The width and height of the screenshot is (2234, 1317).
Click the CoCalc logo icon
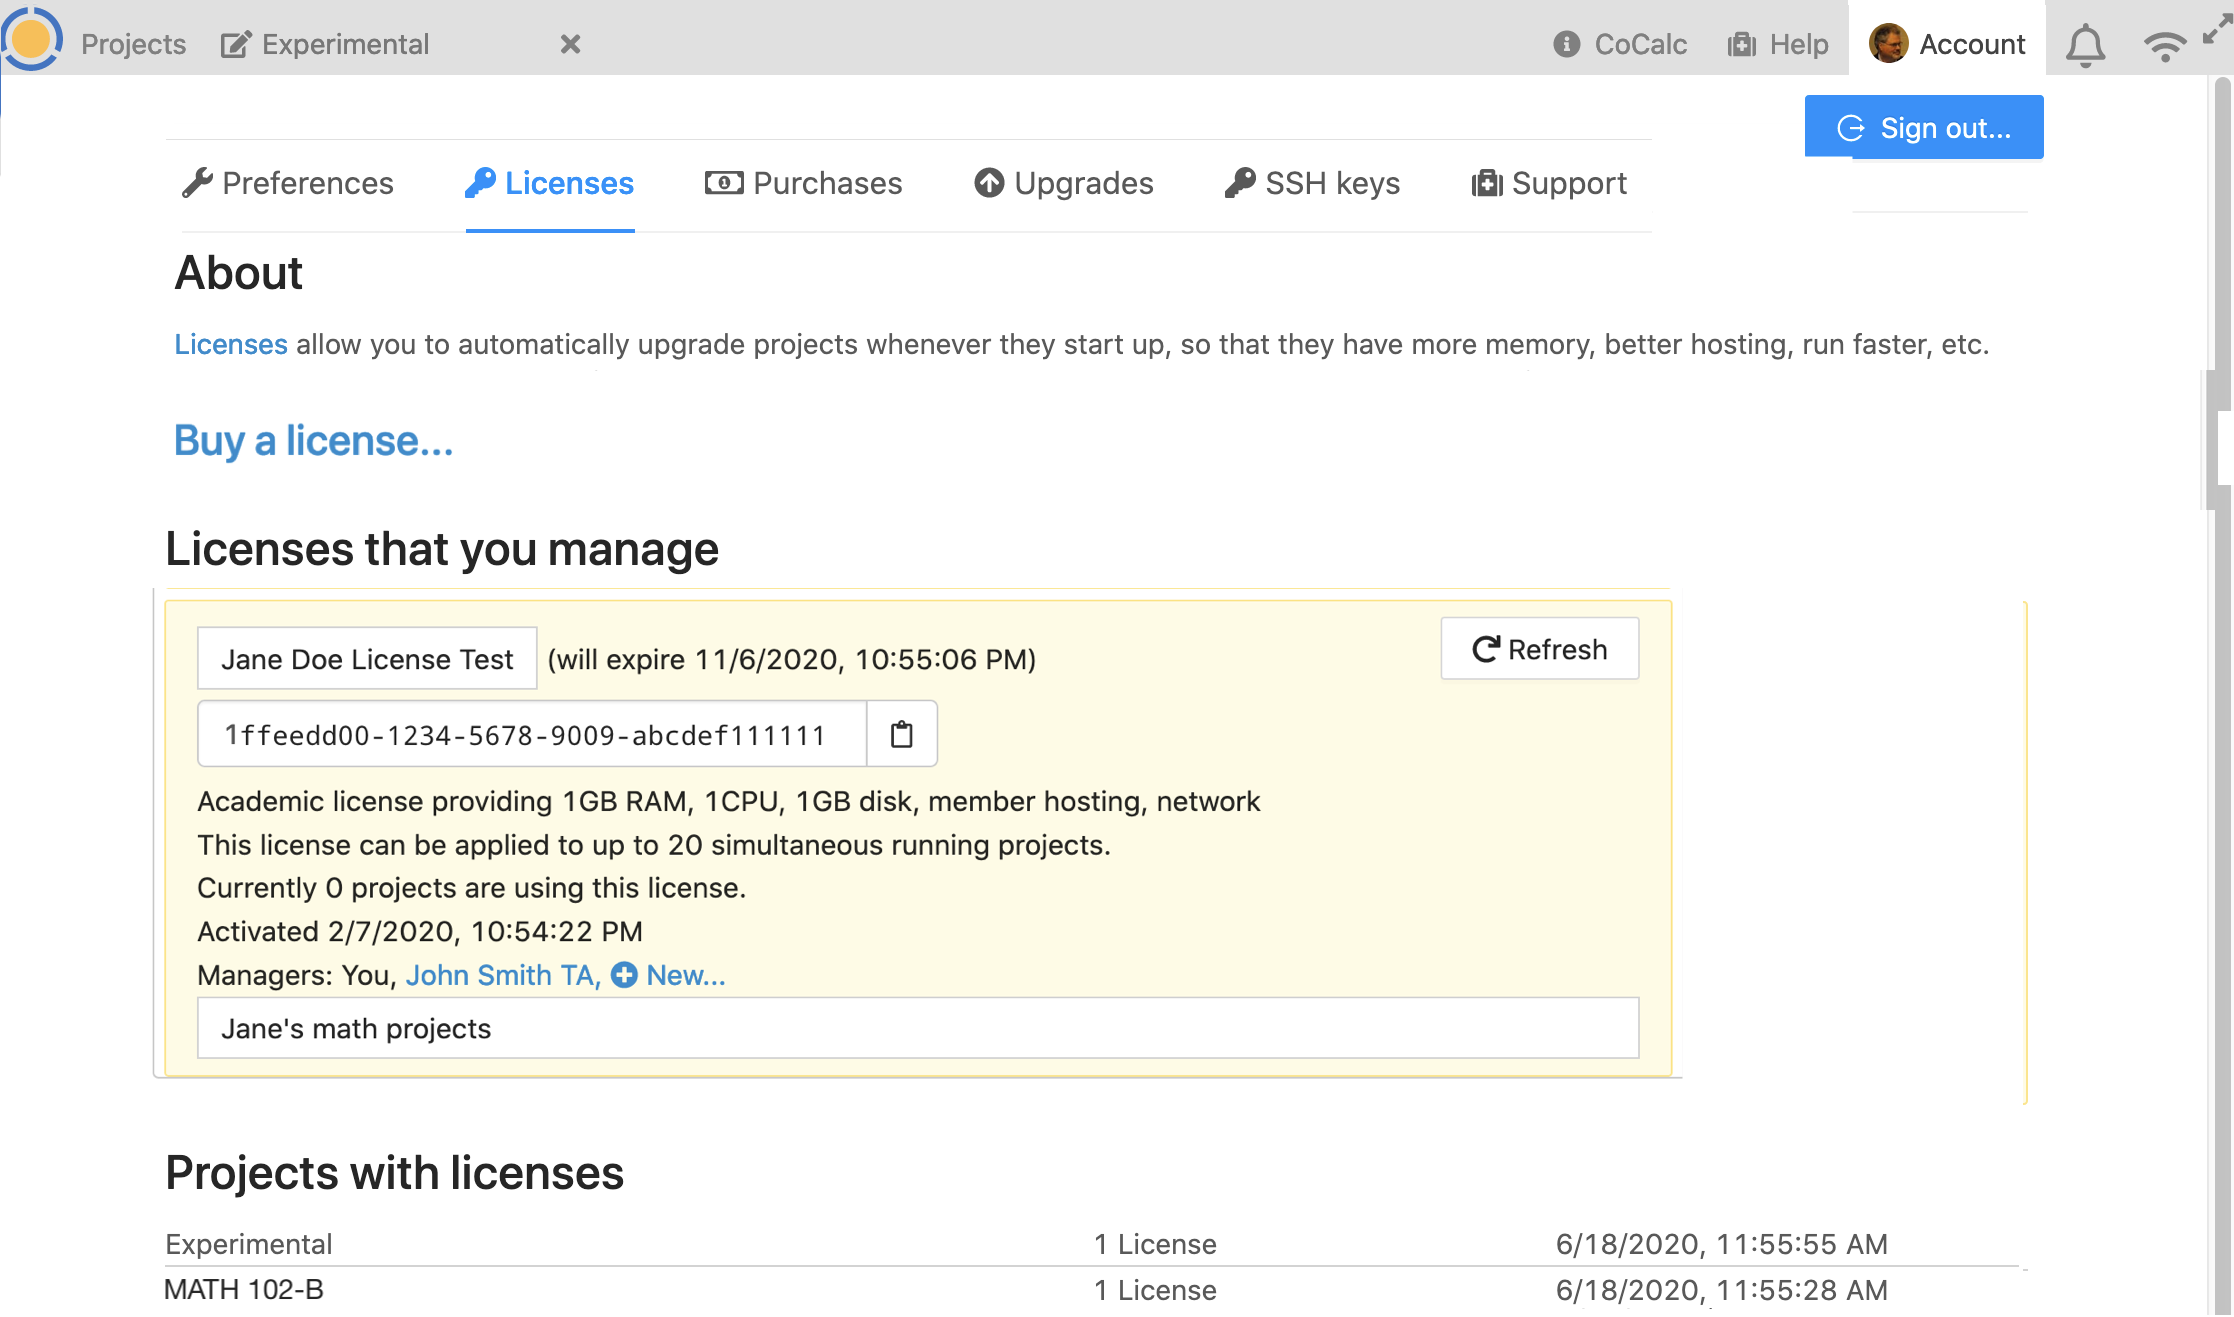click(x=32, y=40)
